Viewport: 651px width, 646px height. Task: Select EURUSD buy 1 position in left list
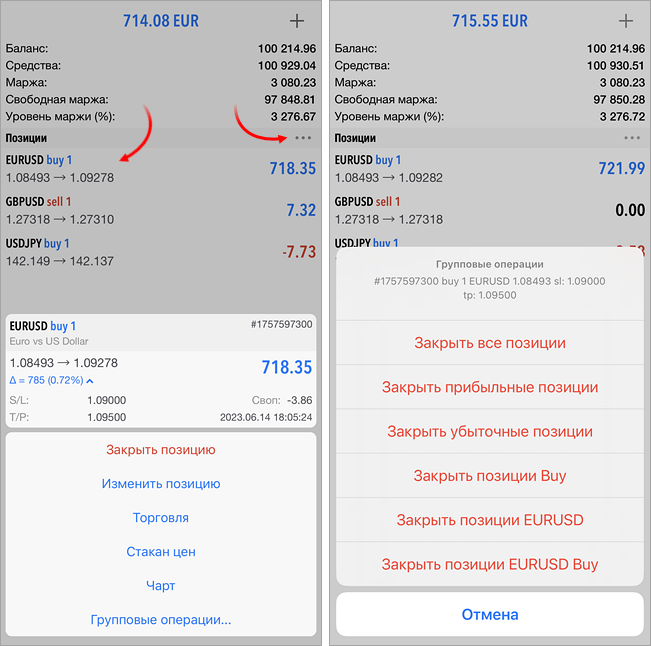161,169
